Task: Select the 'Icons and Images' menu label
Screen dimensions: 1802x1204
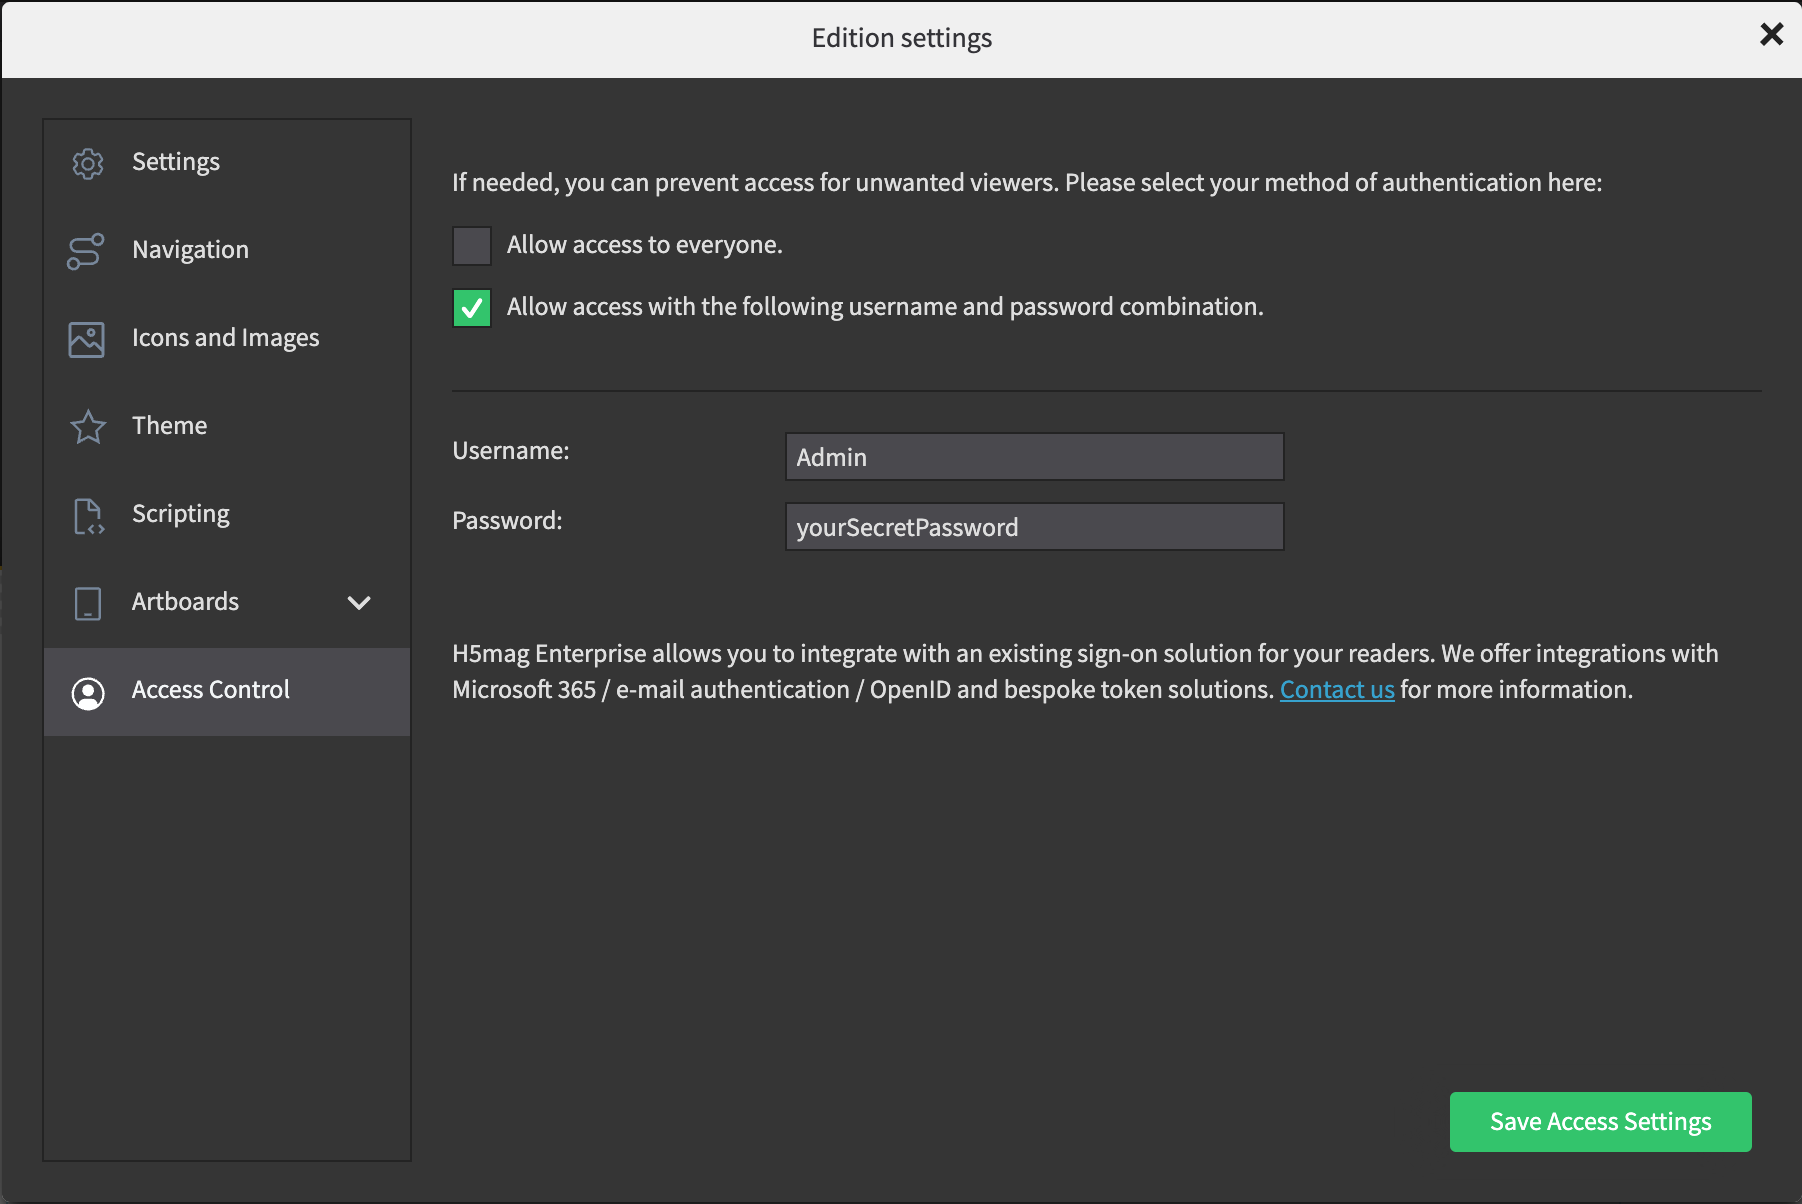Action: point(226,338)
